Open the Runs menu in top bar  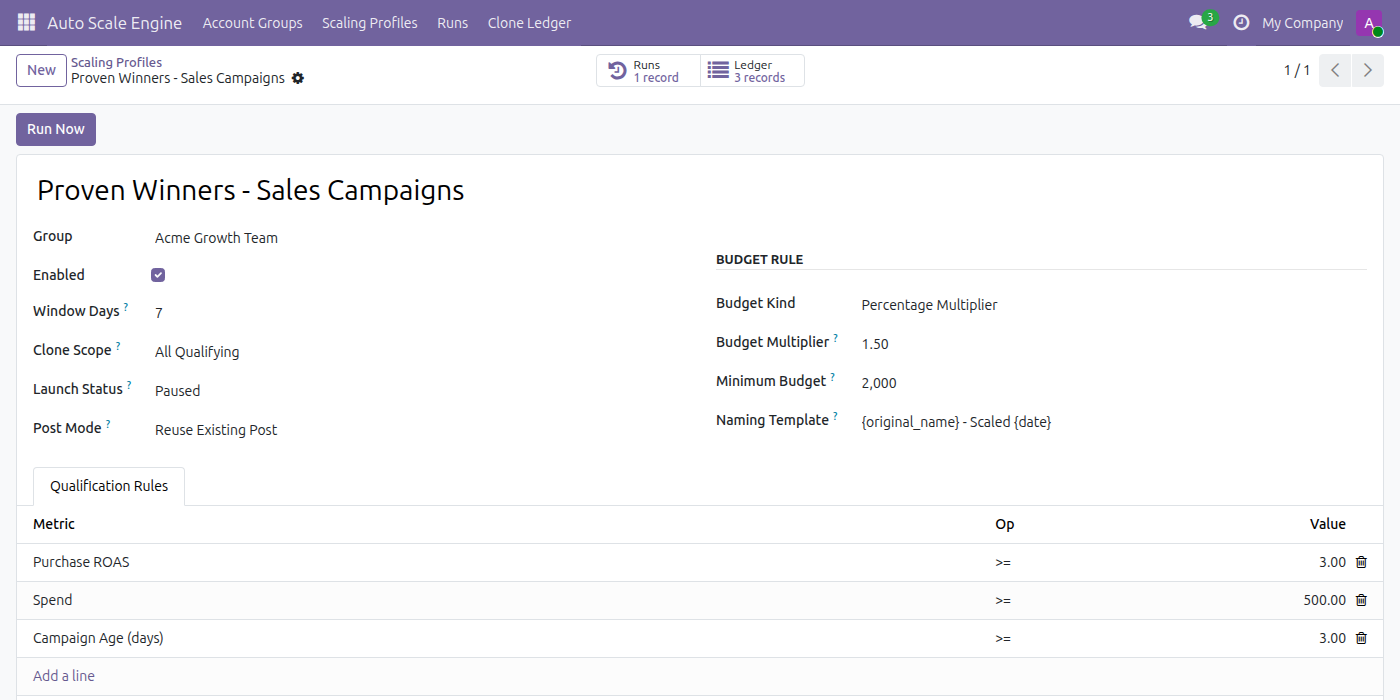(x=452, y=22)
